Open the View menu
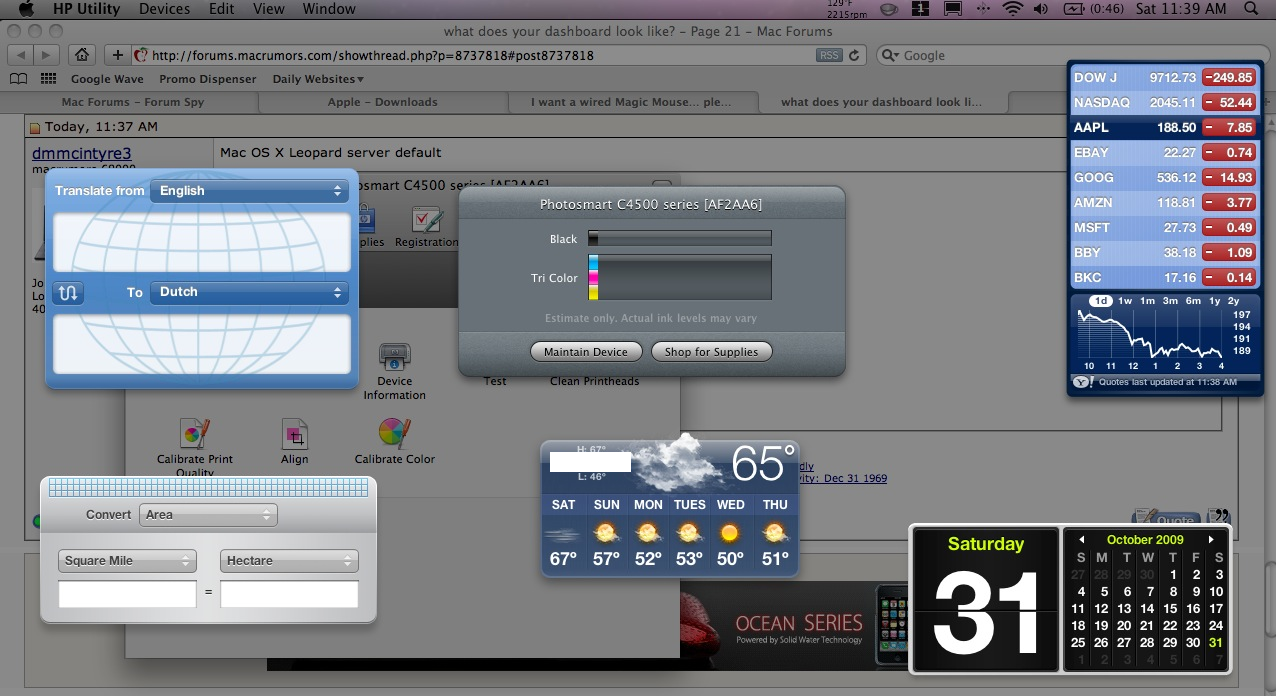The height and width of the screenshot is (696, 1276). coord(269,9)
